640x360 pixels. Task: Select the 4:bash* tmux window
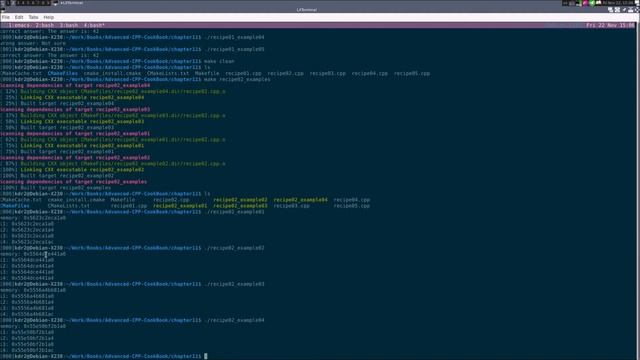click(x=94, y=25)
